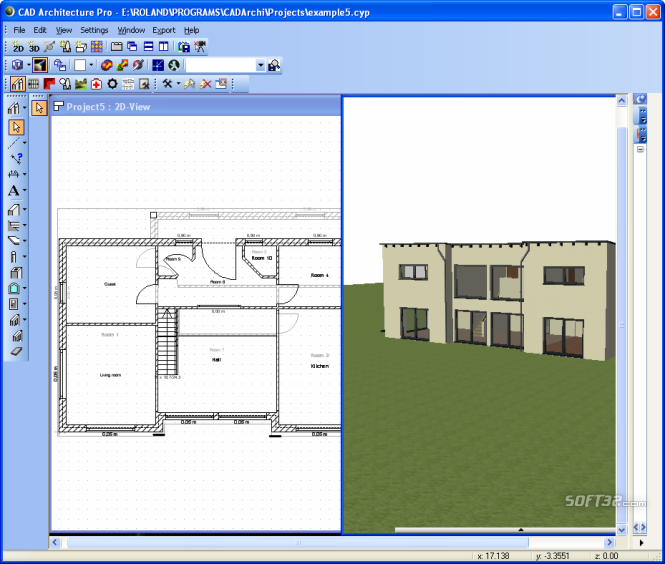Screen dimensions: 665x564
Task: Click the red sphere render icon
Action: pos(106,65)
